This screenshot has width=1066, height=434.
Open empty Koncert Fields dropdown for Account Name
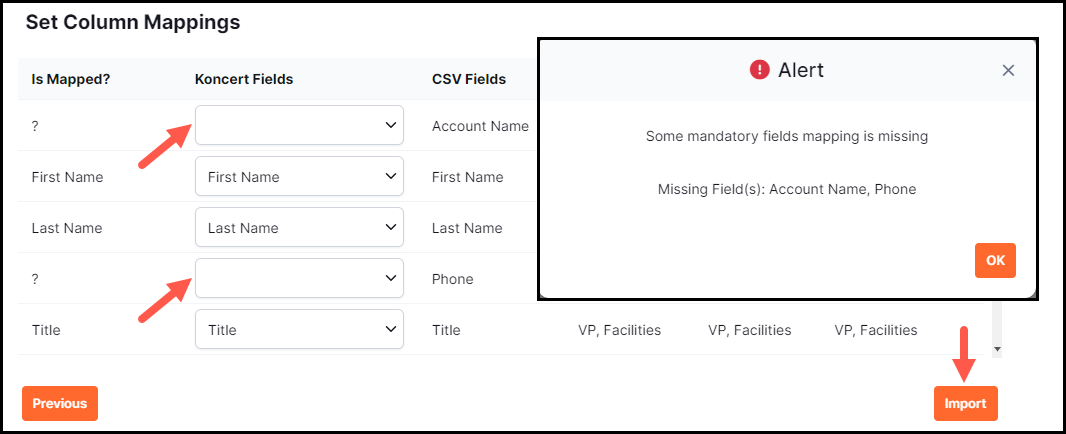point(299,125)
